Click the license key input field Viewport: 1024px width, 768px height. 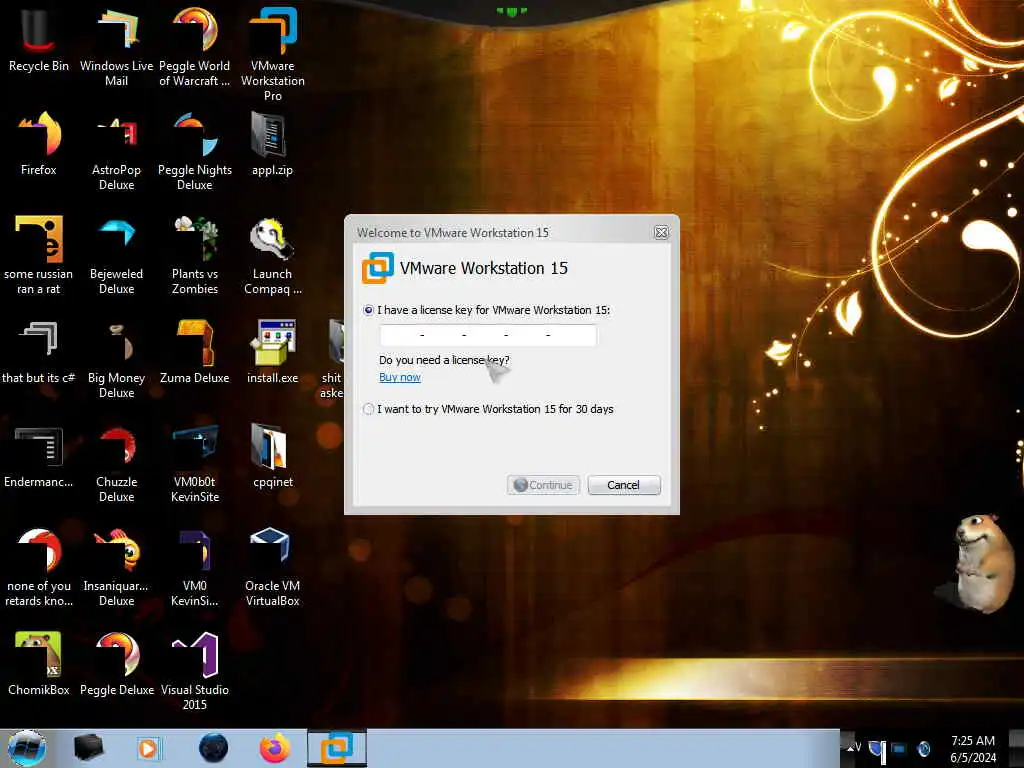488,335
